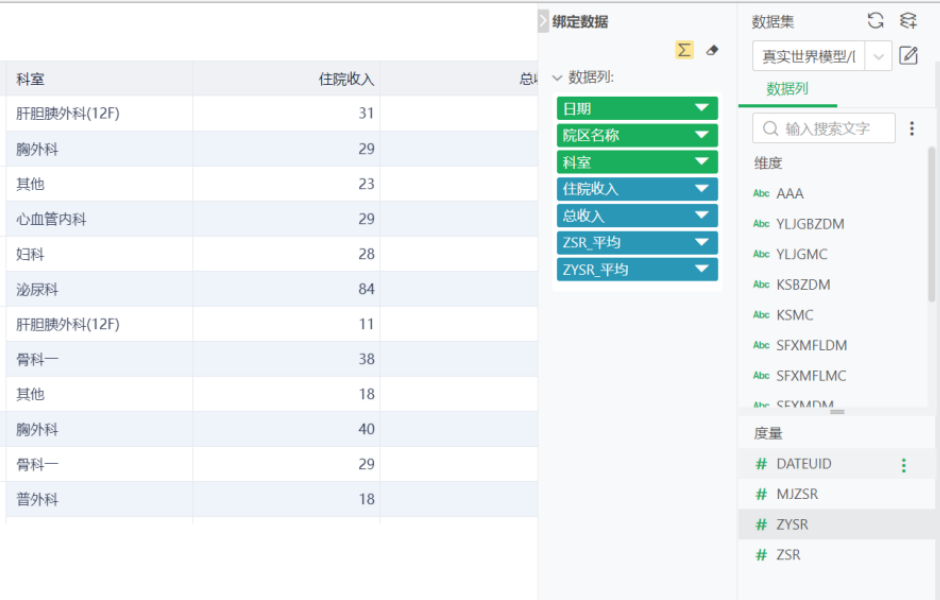
Task: Toggle the yellow sigma aggregation icon
Action: pos(684,50)
